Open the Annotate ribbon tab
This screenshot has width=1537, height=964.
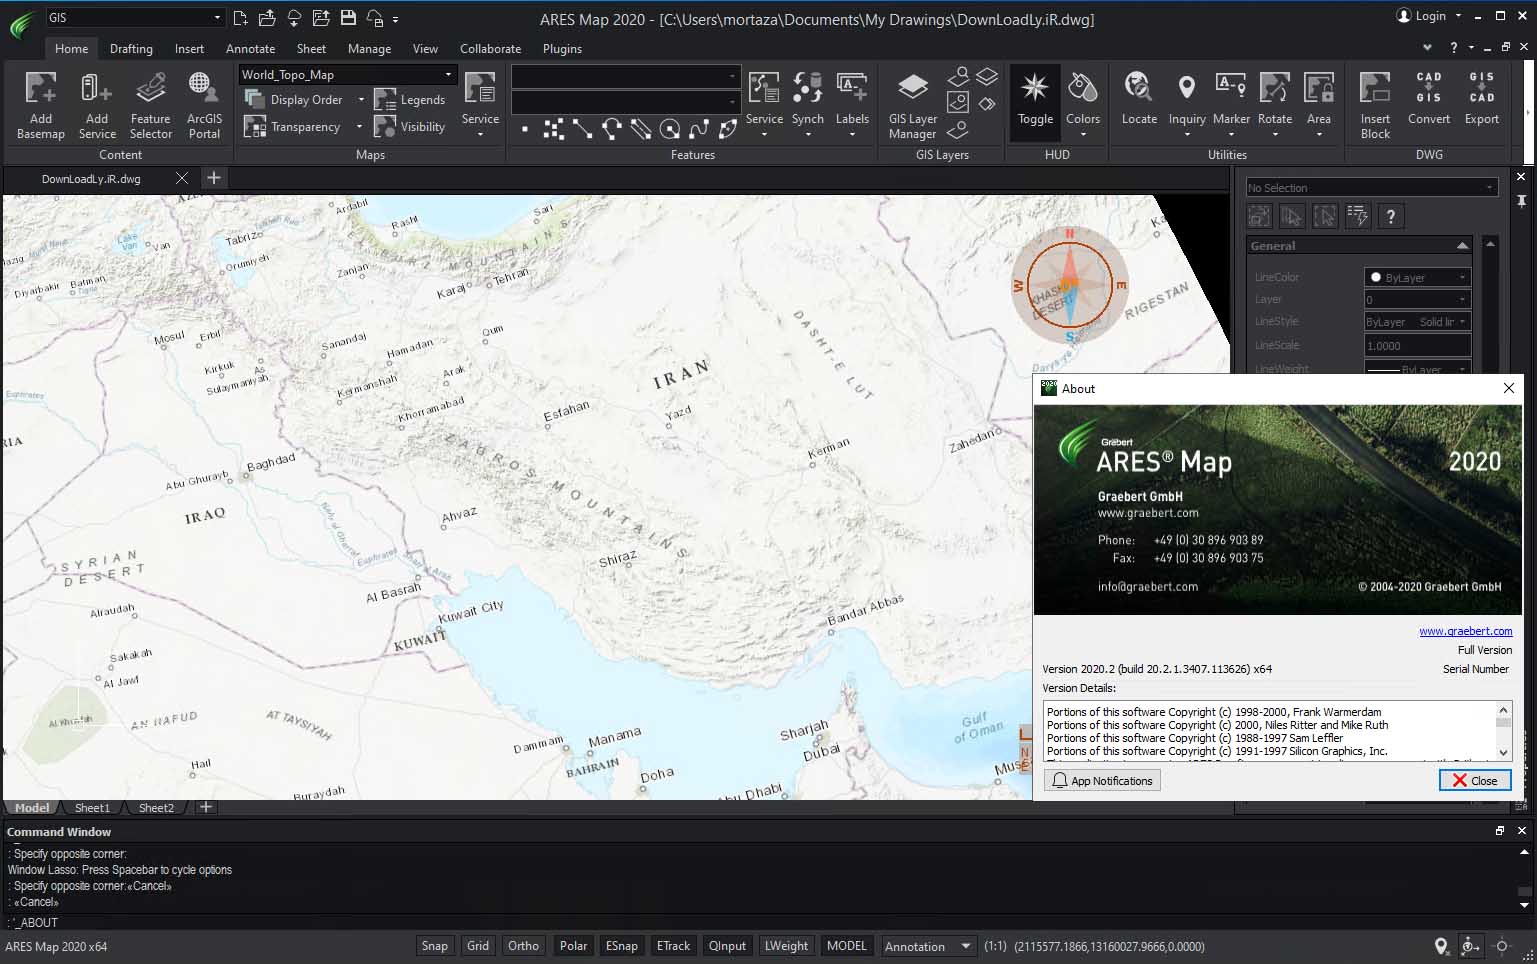250,48
